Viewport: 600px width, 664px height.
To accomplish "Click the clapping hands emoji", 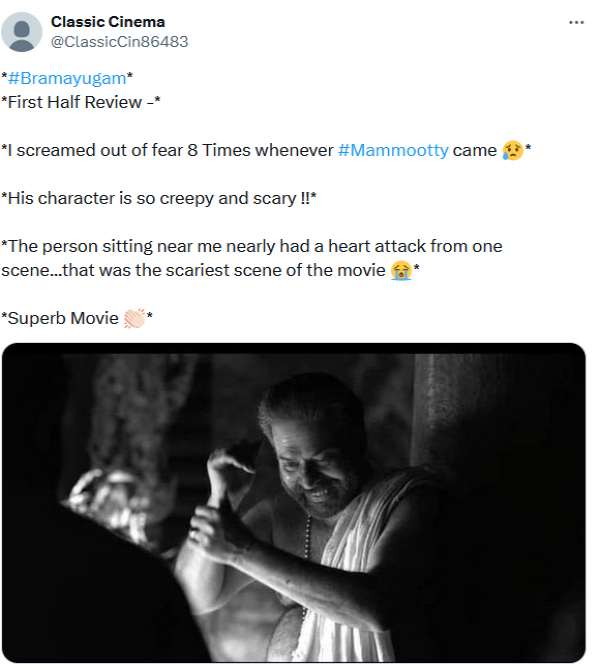I will pos(134,319).
